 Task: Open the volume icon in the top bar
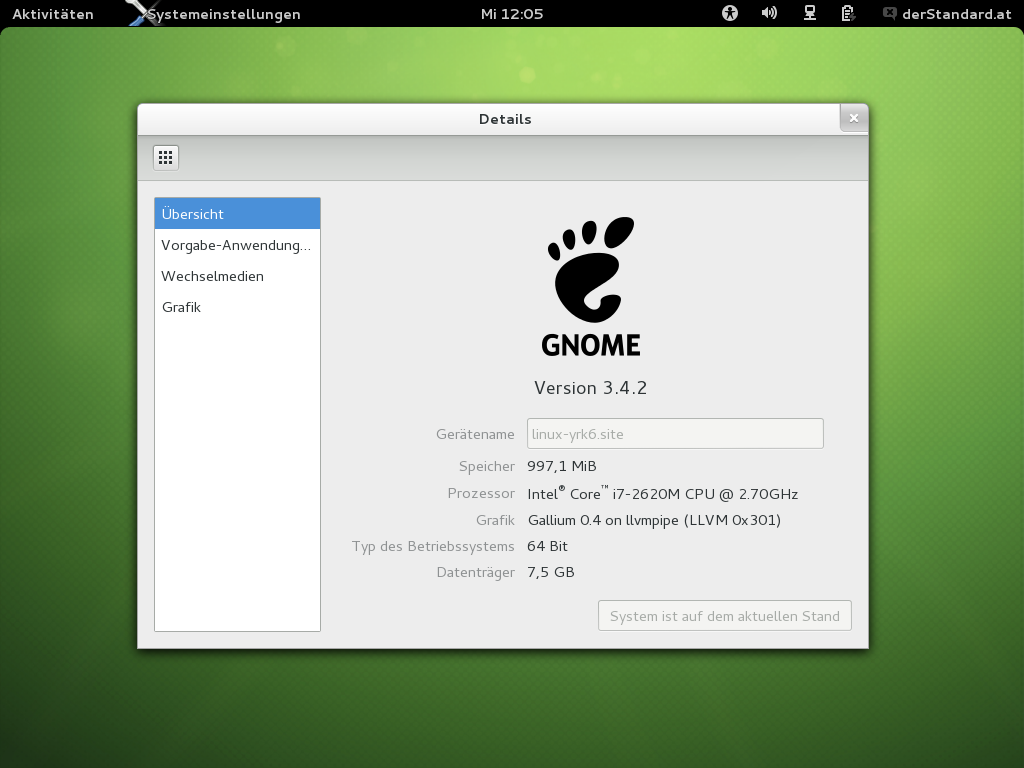pyautogui.click(x=768, y=14)
